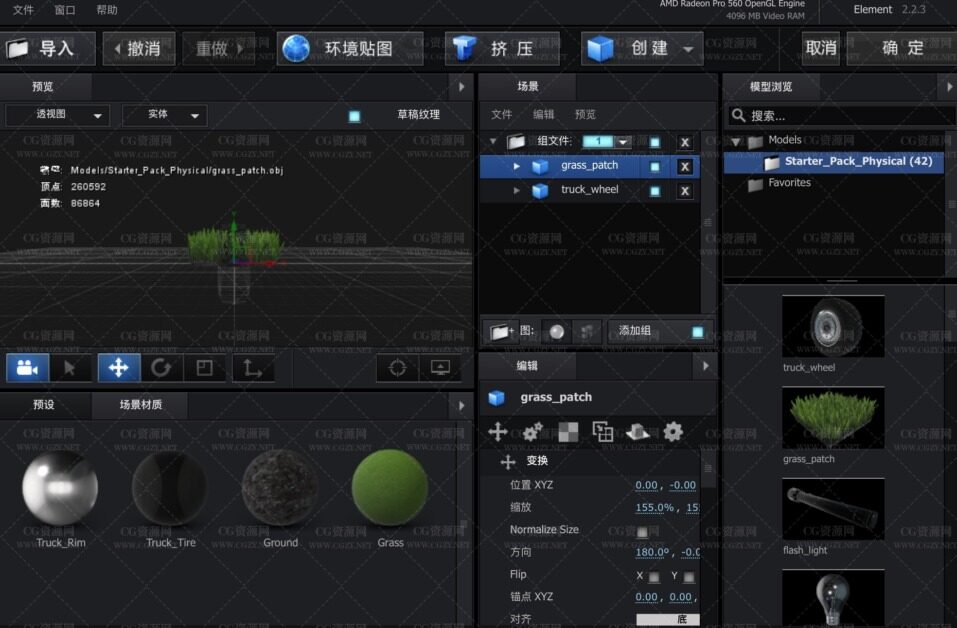Toggle the draft texture (草稿纹理) checkbox

tap(354, 116)
